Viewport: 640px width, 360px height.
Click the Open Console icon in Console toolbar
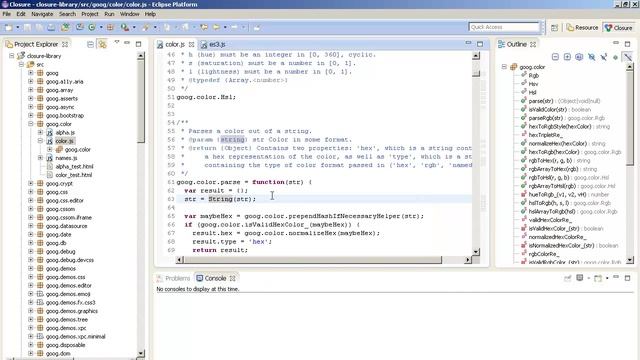(x=598, y=278)
